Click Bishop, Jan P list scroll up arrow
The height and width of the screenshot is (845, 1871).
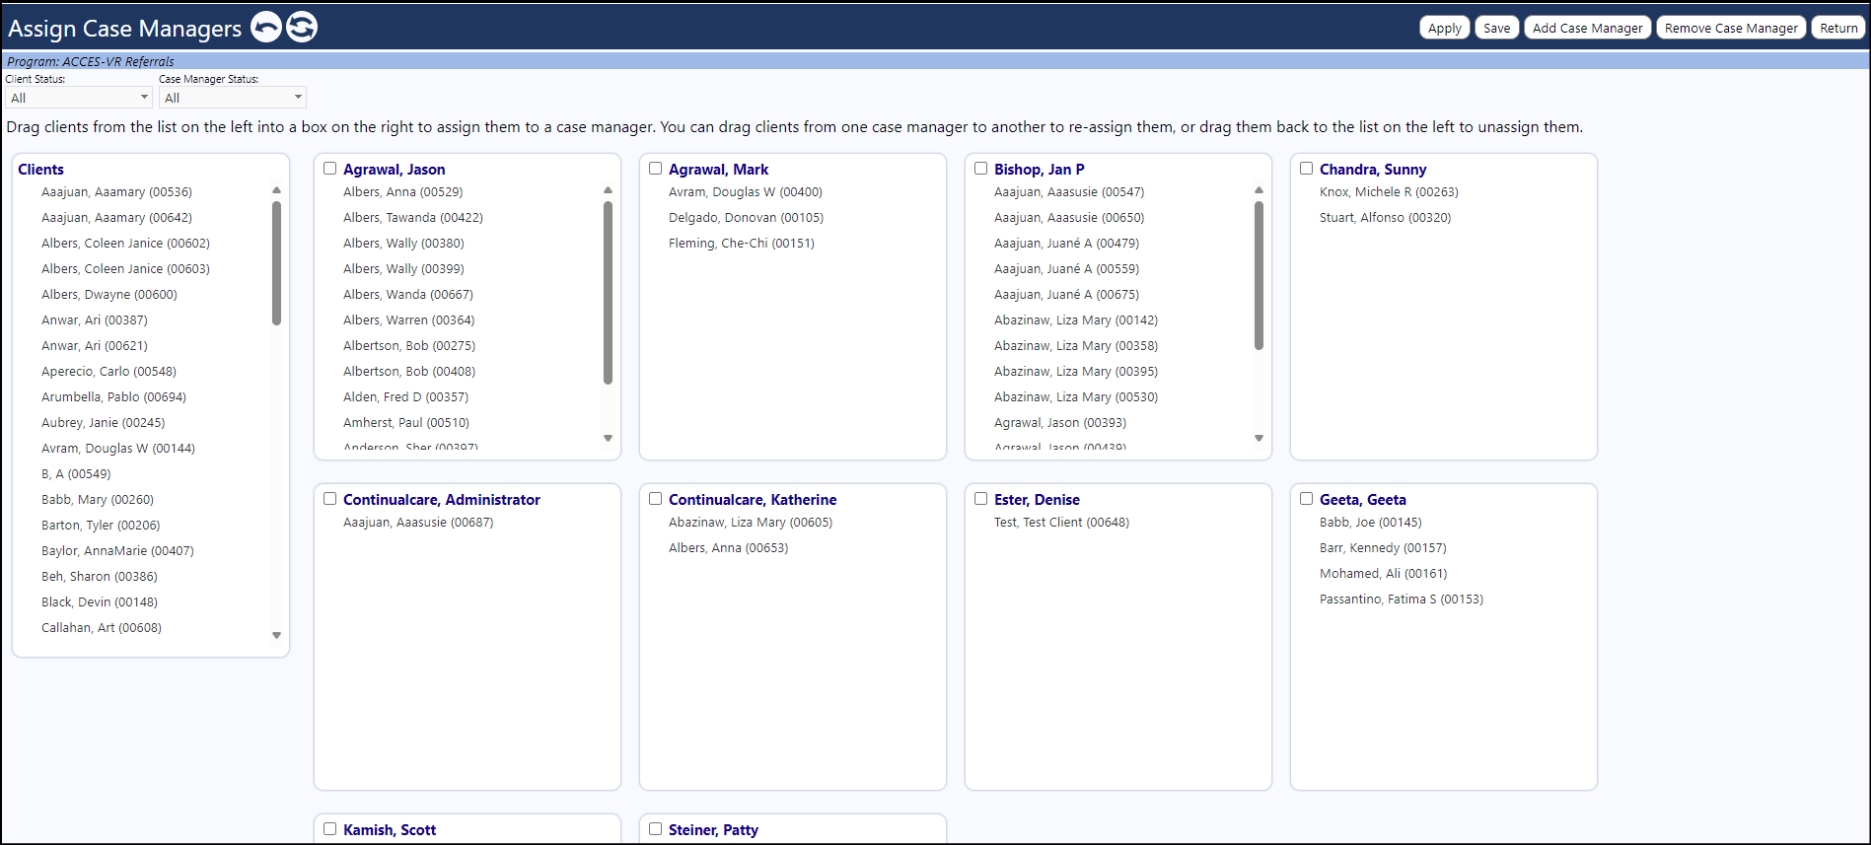[x=1259, y=190]
